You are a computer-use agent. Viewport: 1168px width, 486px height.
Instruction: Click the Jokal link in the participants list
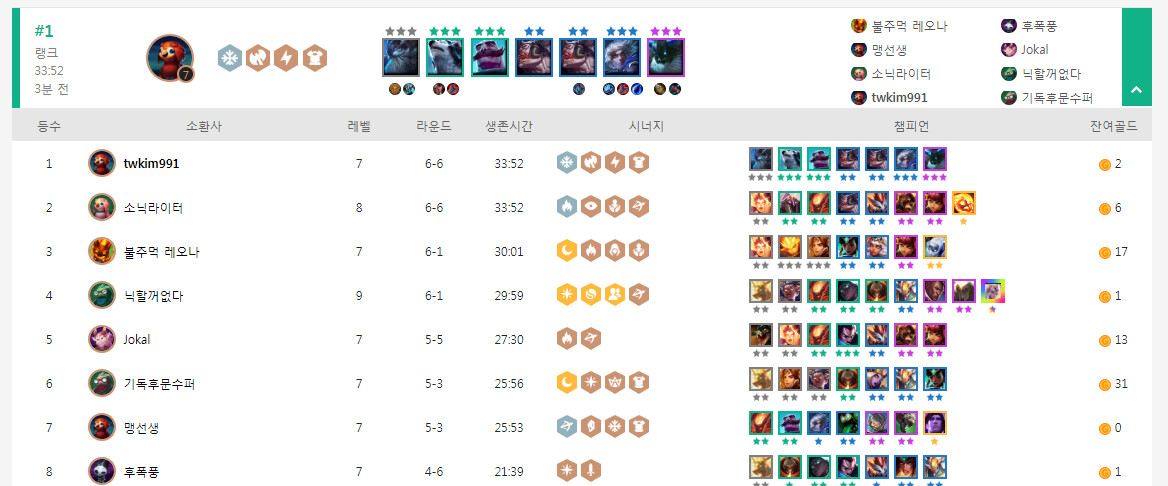pyautogui.click(x=1034, y=50)
